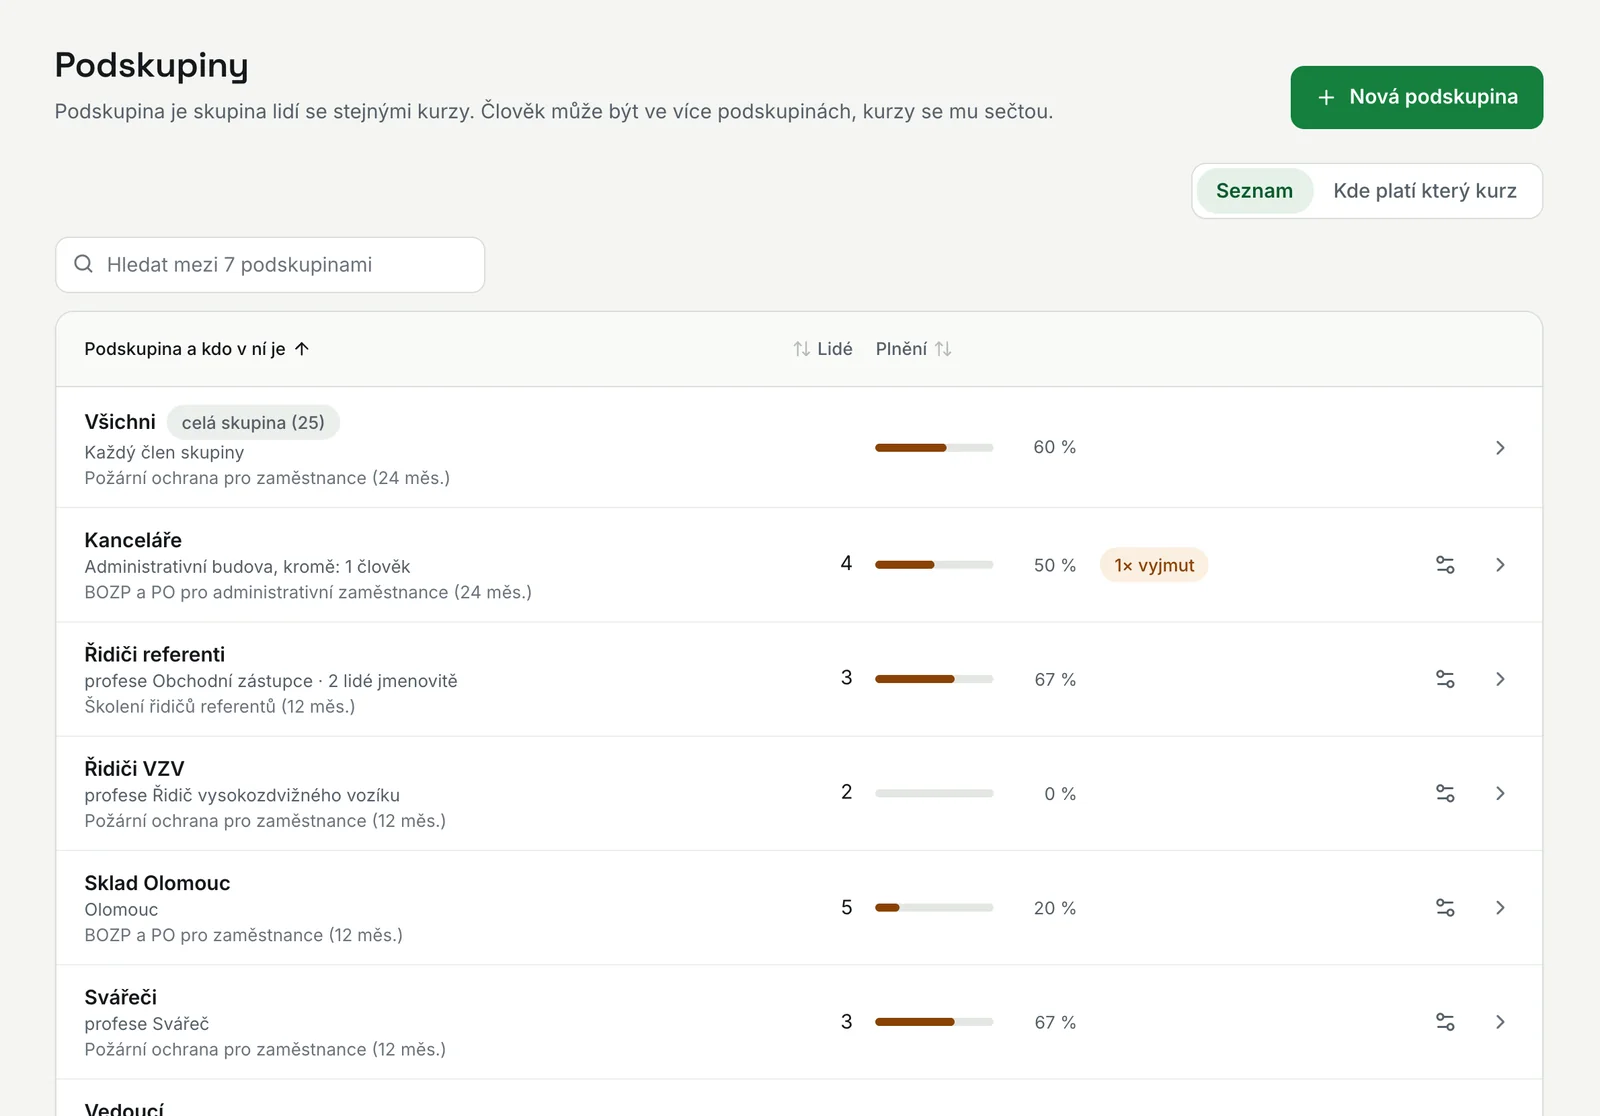Viewport: 1600px width, 1116px height.
Task: Click the Kanceláře 50 % value
Action: click(x=1055, y=565)
